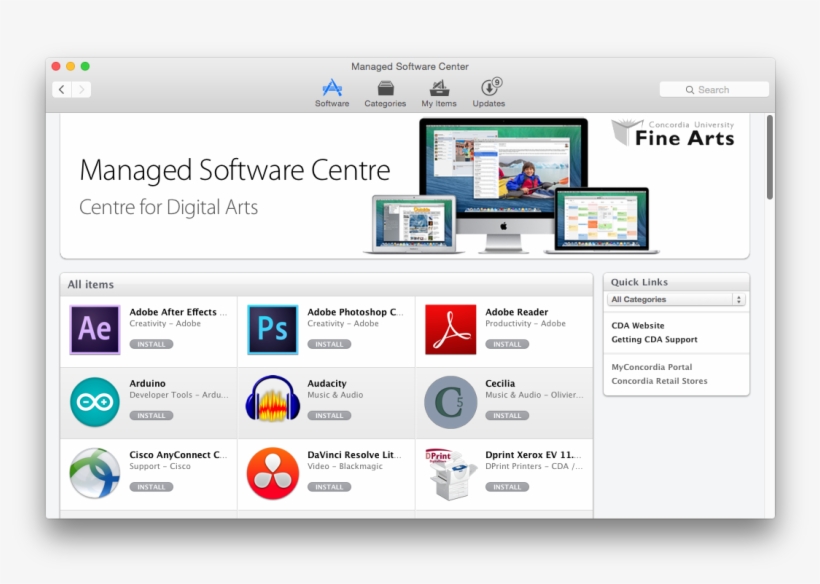Open the Adobe Reader app icon
Image resolution: width=820 pixels, height=584 pixels.
click(450, 330)
